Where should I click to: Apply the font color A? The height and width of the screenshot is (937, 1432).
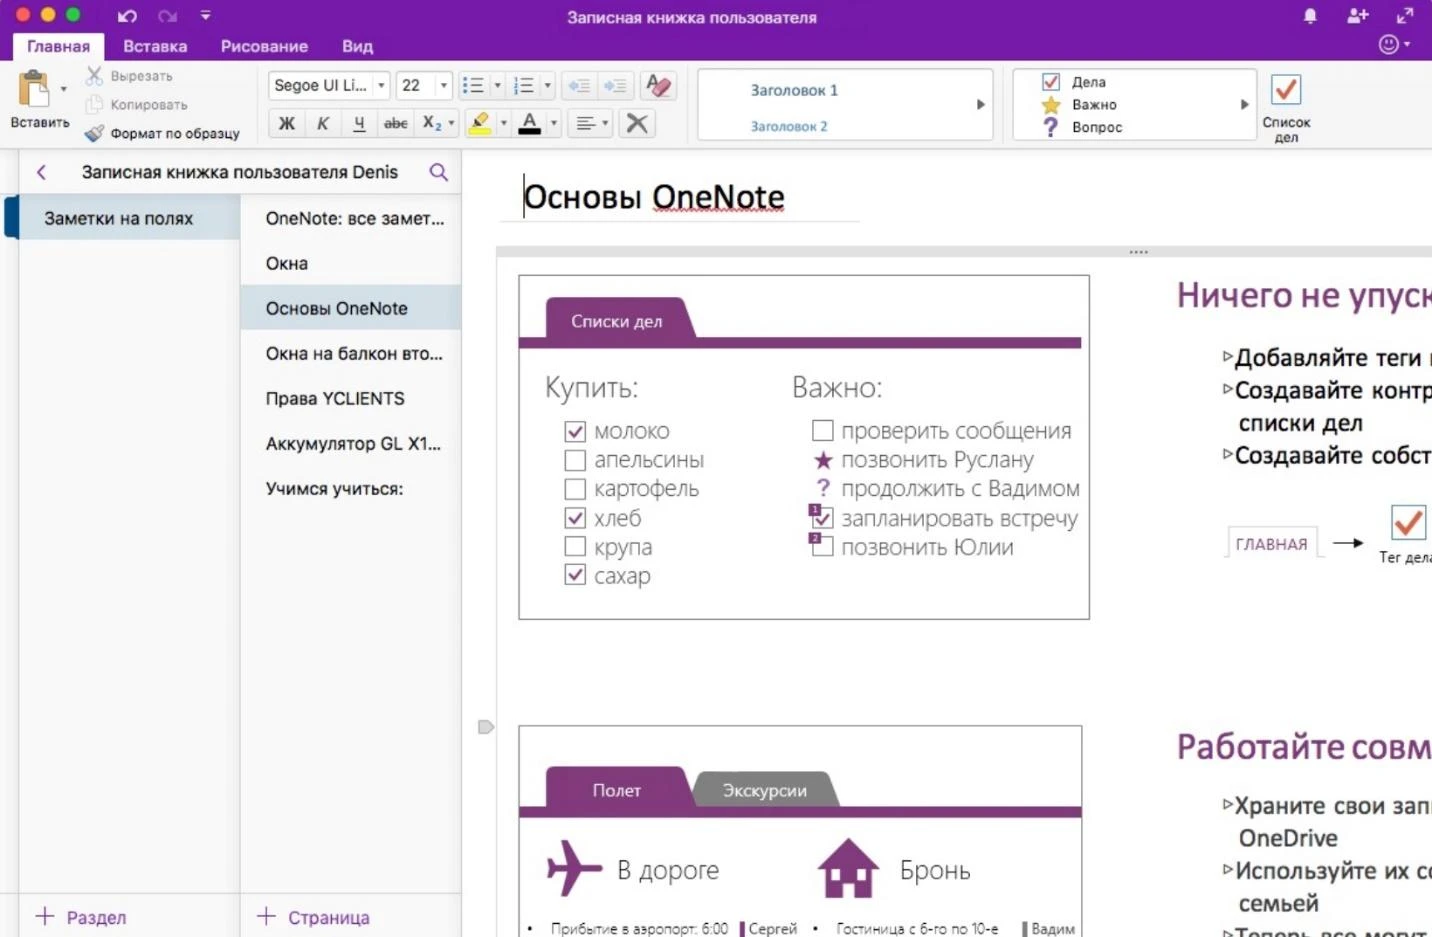530,123
